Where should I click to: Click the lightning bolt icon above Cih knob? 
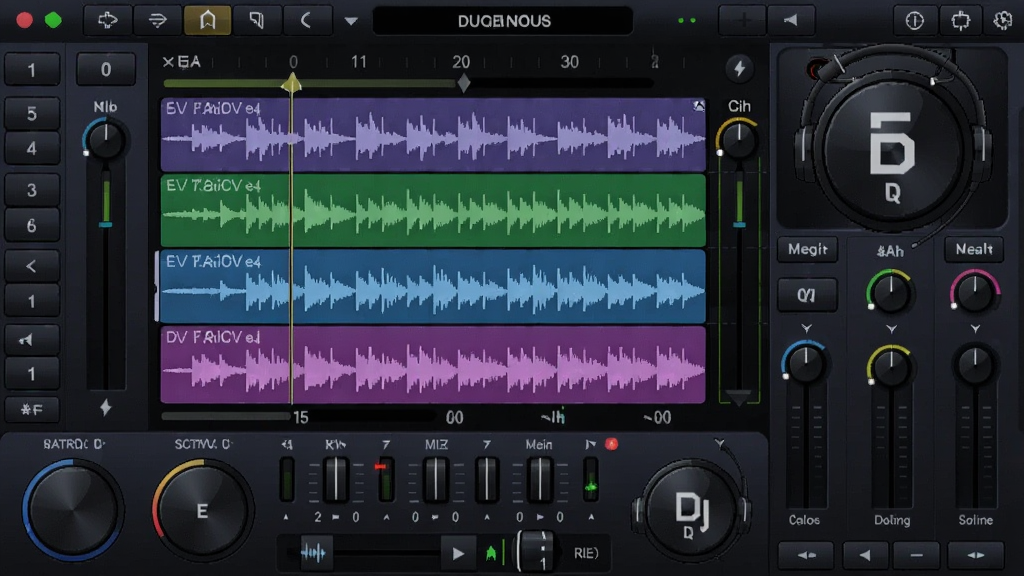(x=739, y=68)
